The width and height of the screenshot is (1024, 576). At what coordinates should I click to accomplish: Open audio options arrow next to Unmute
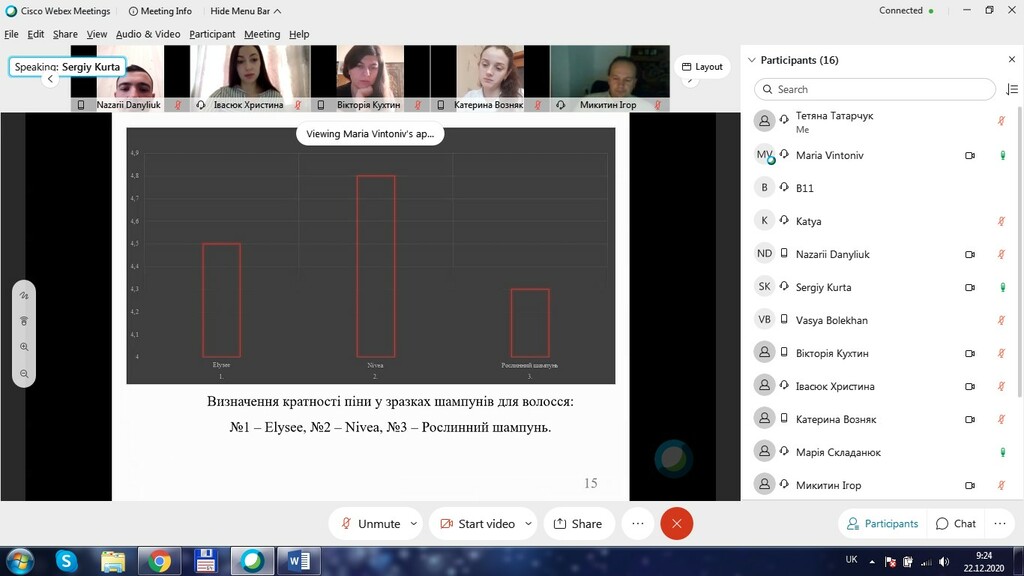click(x=414, y=524)
